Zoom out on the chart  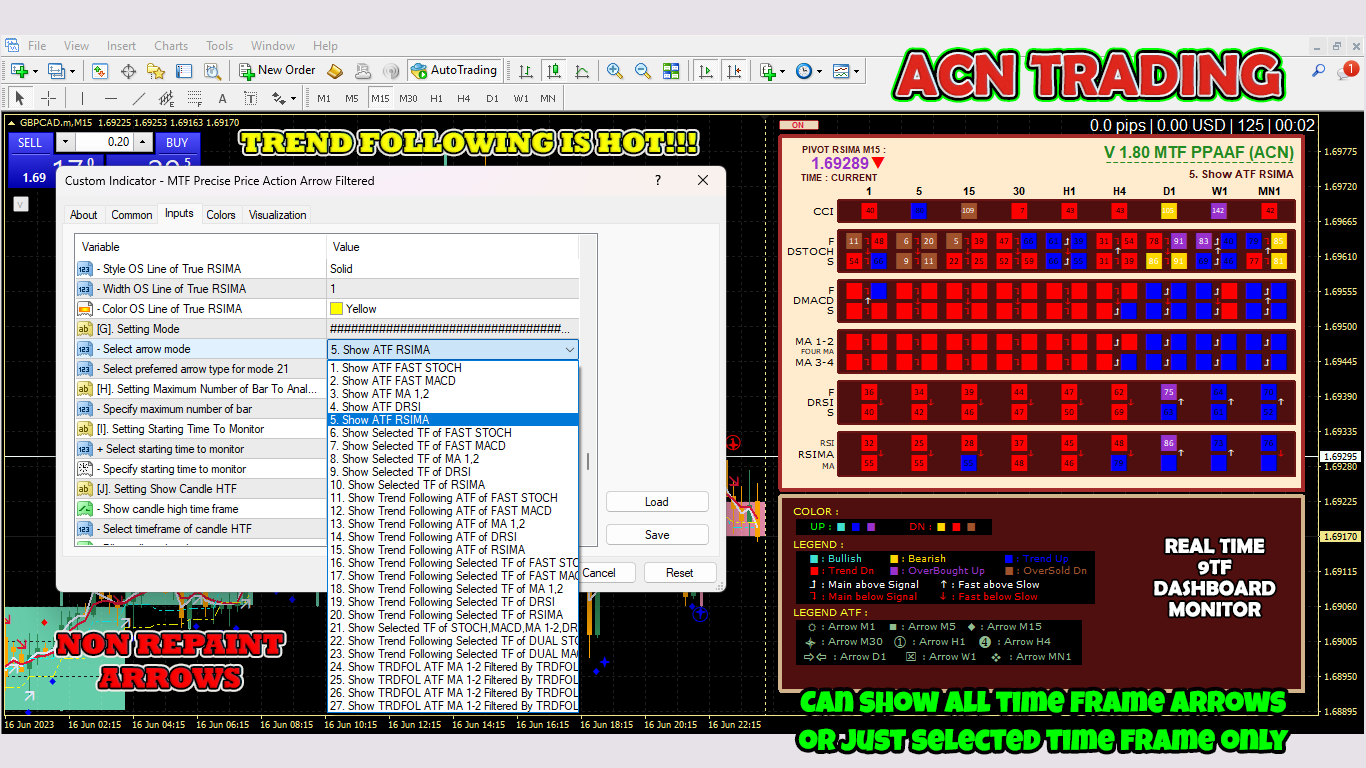point(643,71)
